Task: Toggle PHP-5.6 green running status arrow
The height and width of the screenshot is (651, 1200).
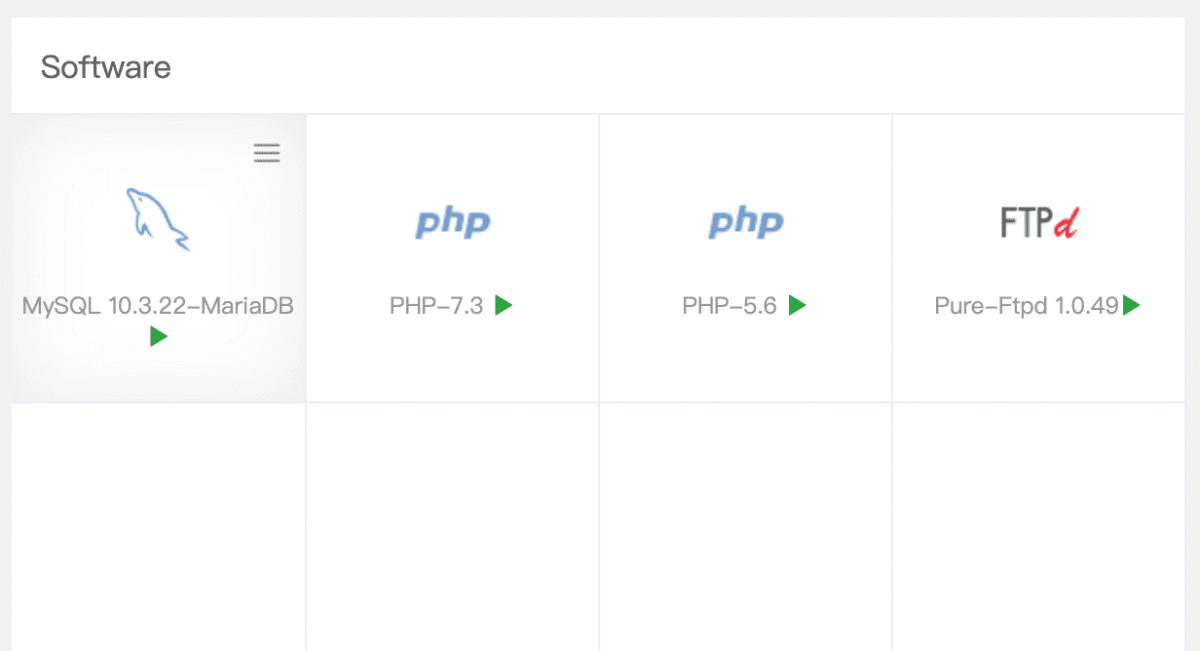Action: click(797, 305)
